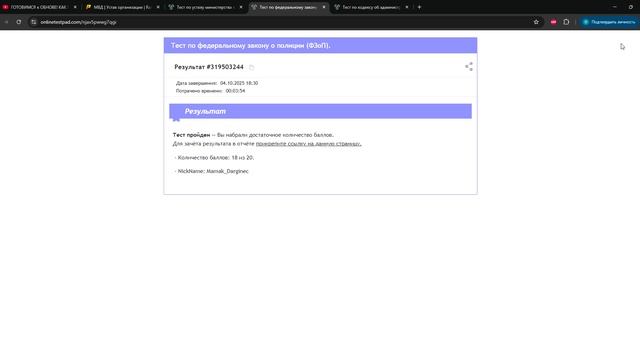Close the 'Тест по кодексу об админ' tab

(x=407, y=7)
